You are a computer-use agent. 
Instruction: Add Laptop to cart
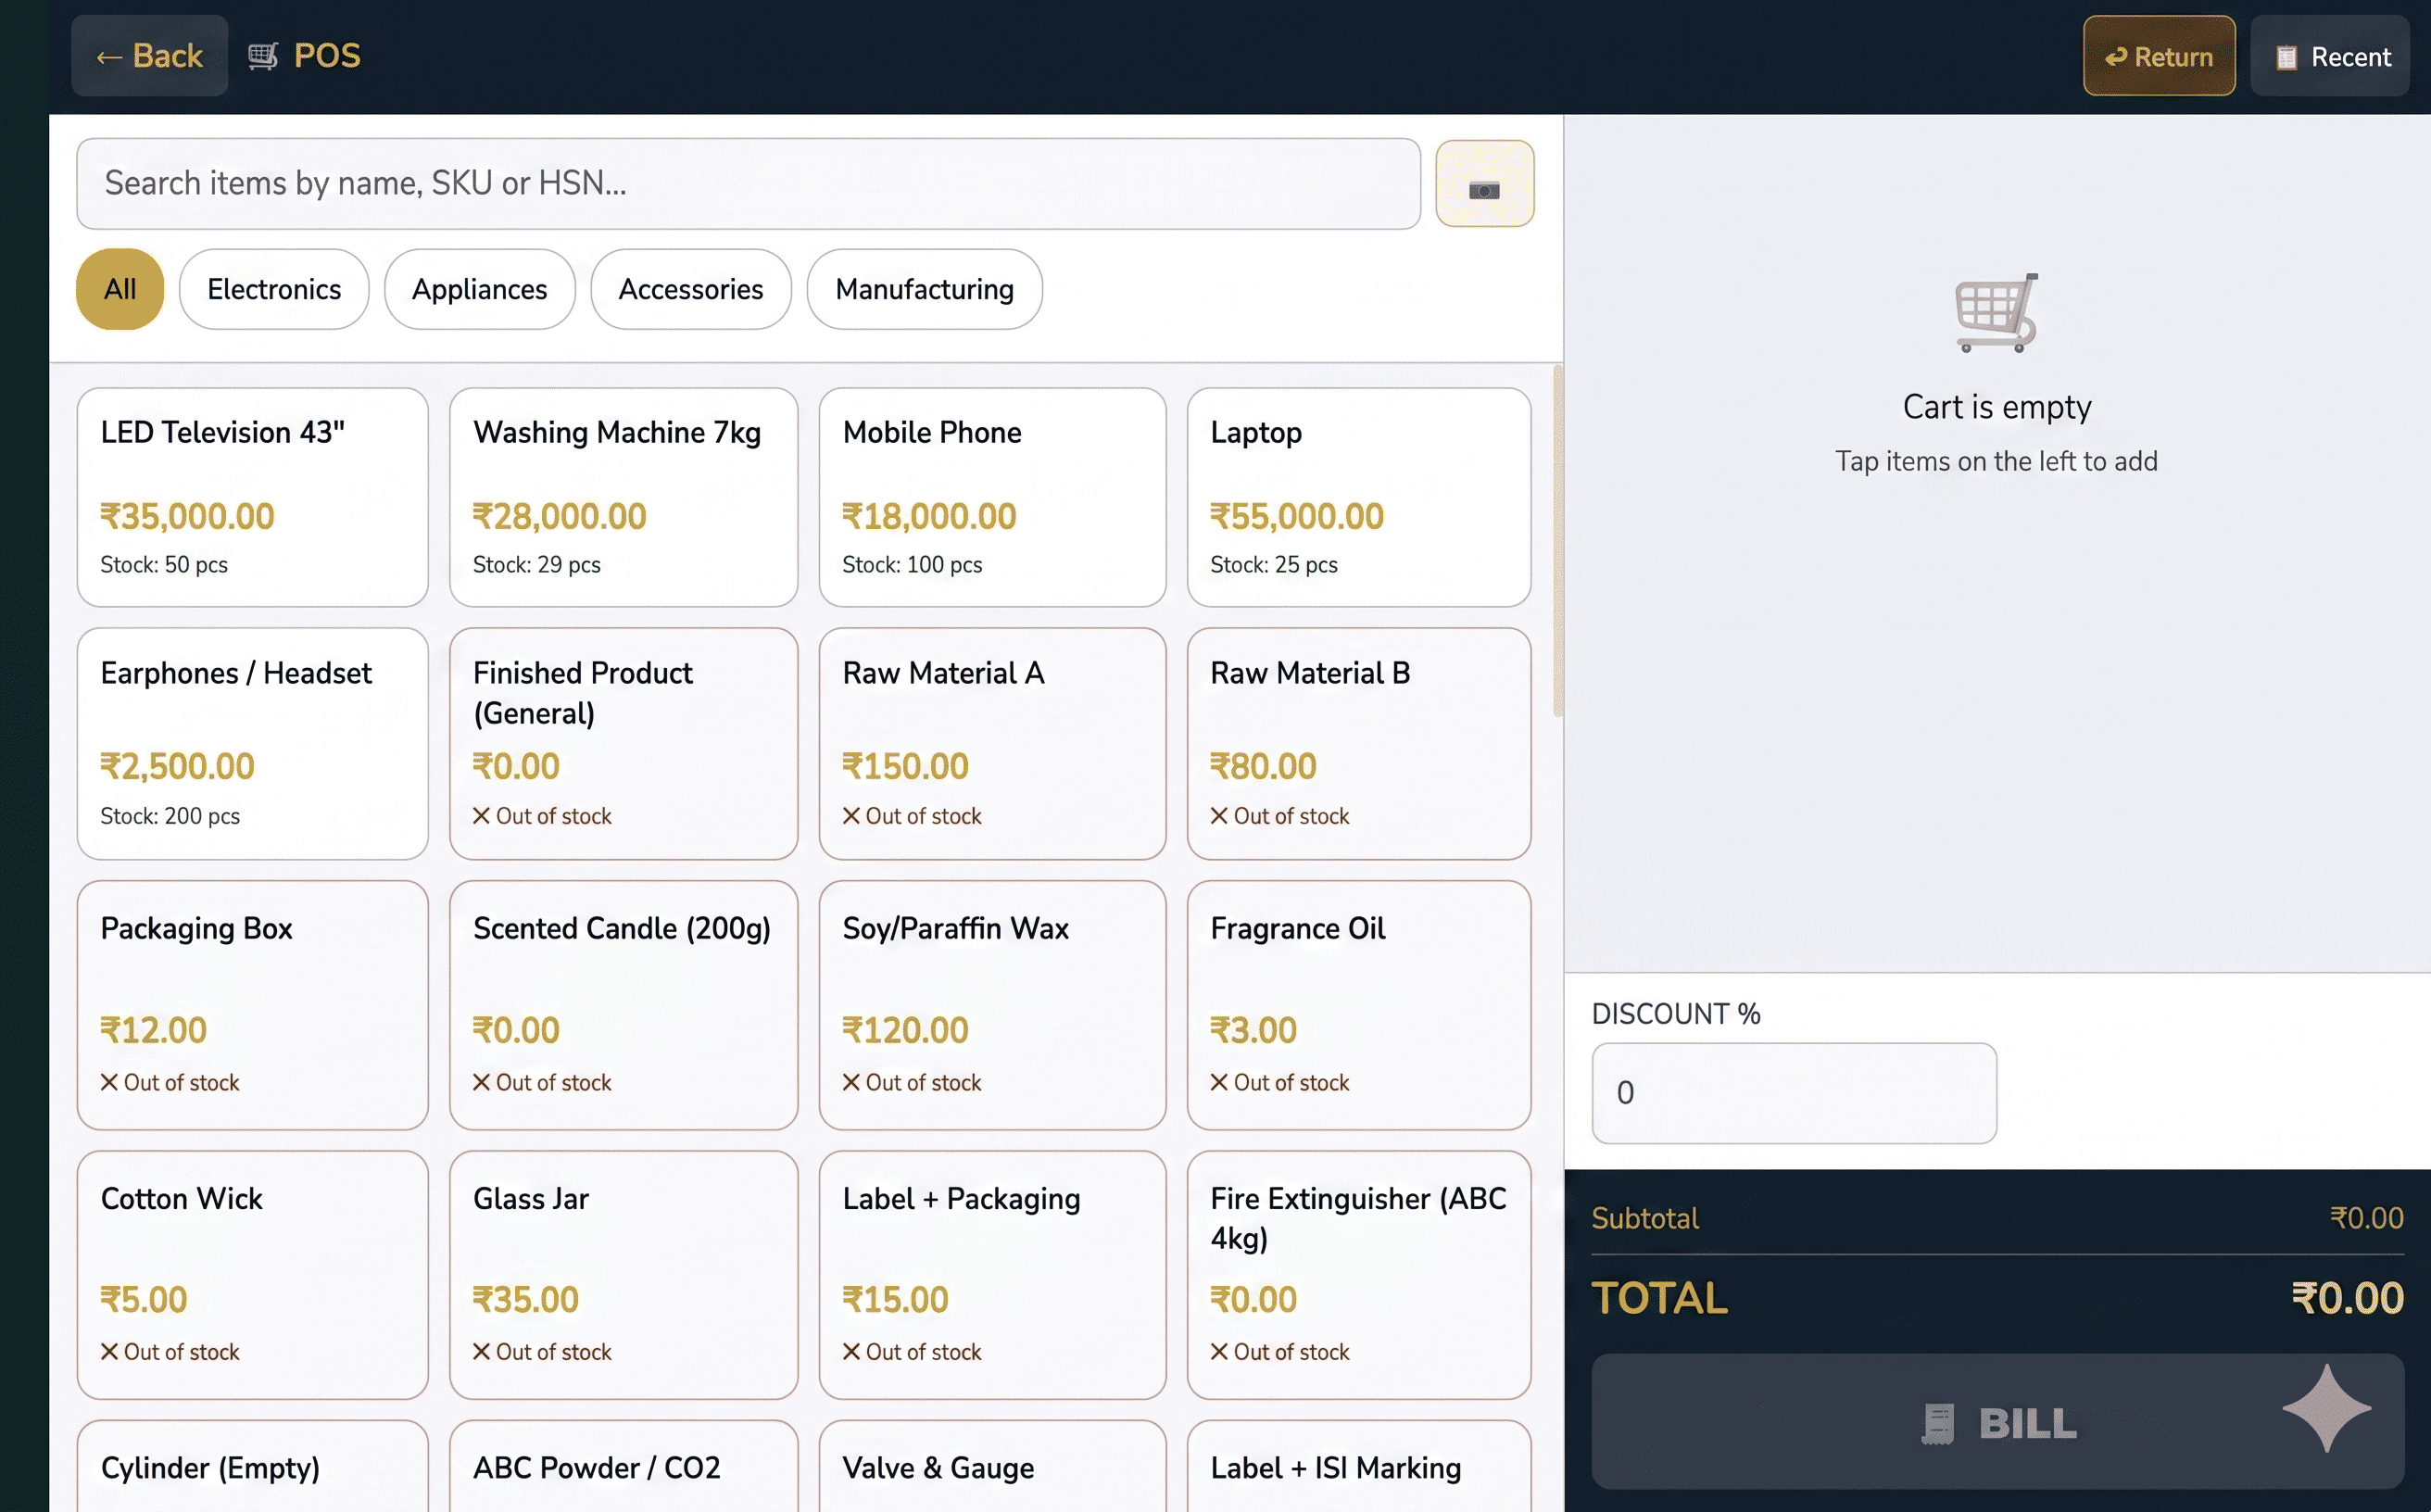[1358, 497]
